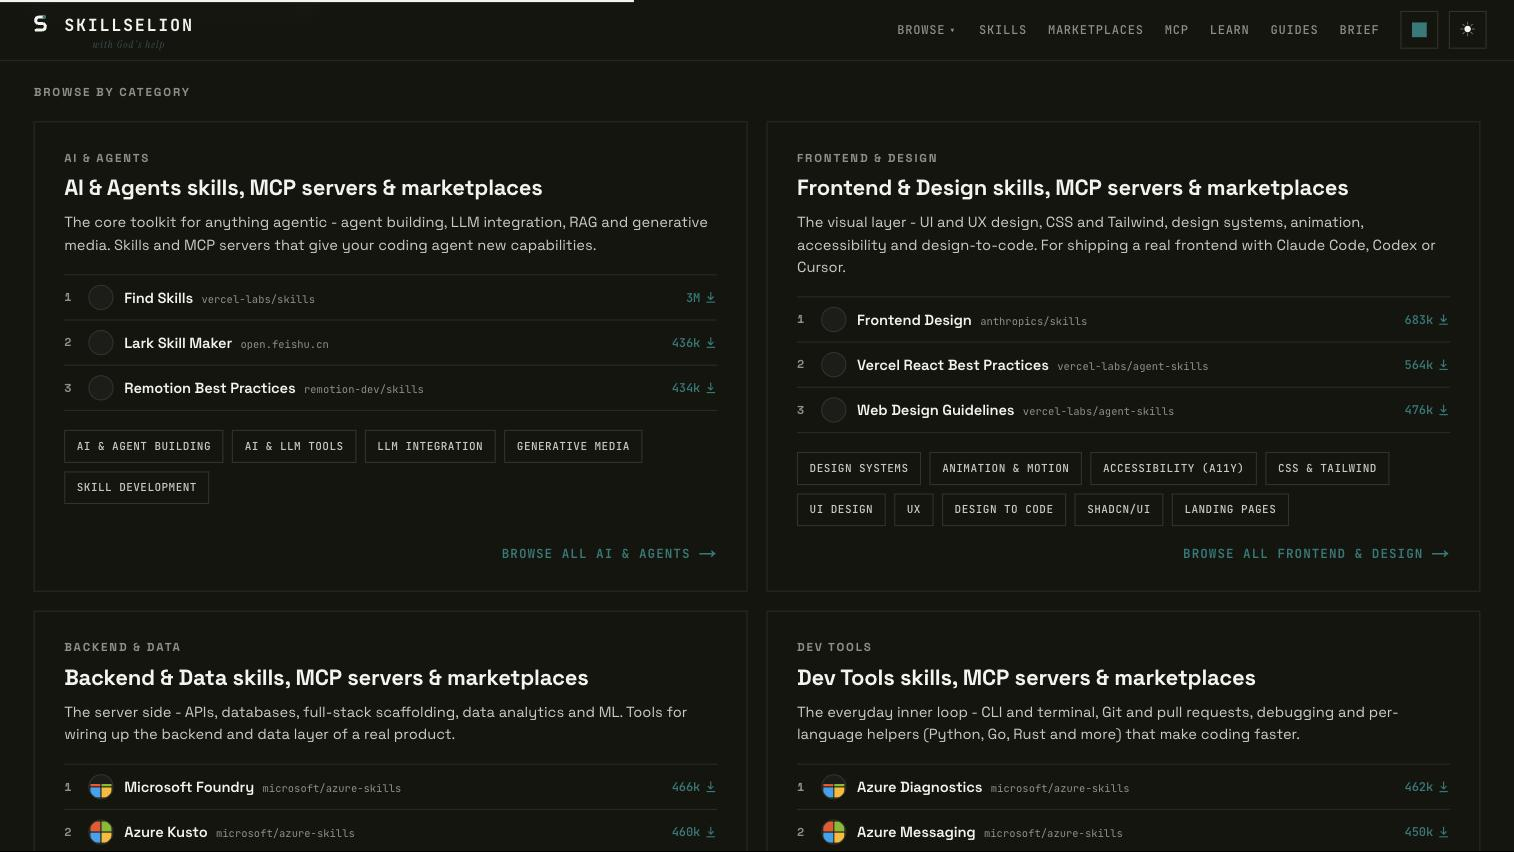
Task: Open the Learn nav item
Action: [x=1229, y=30]
